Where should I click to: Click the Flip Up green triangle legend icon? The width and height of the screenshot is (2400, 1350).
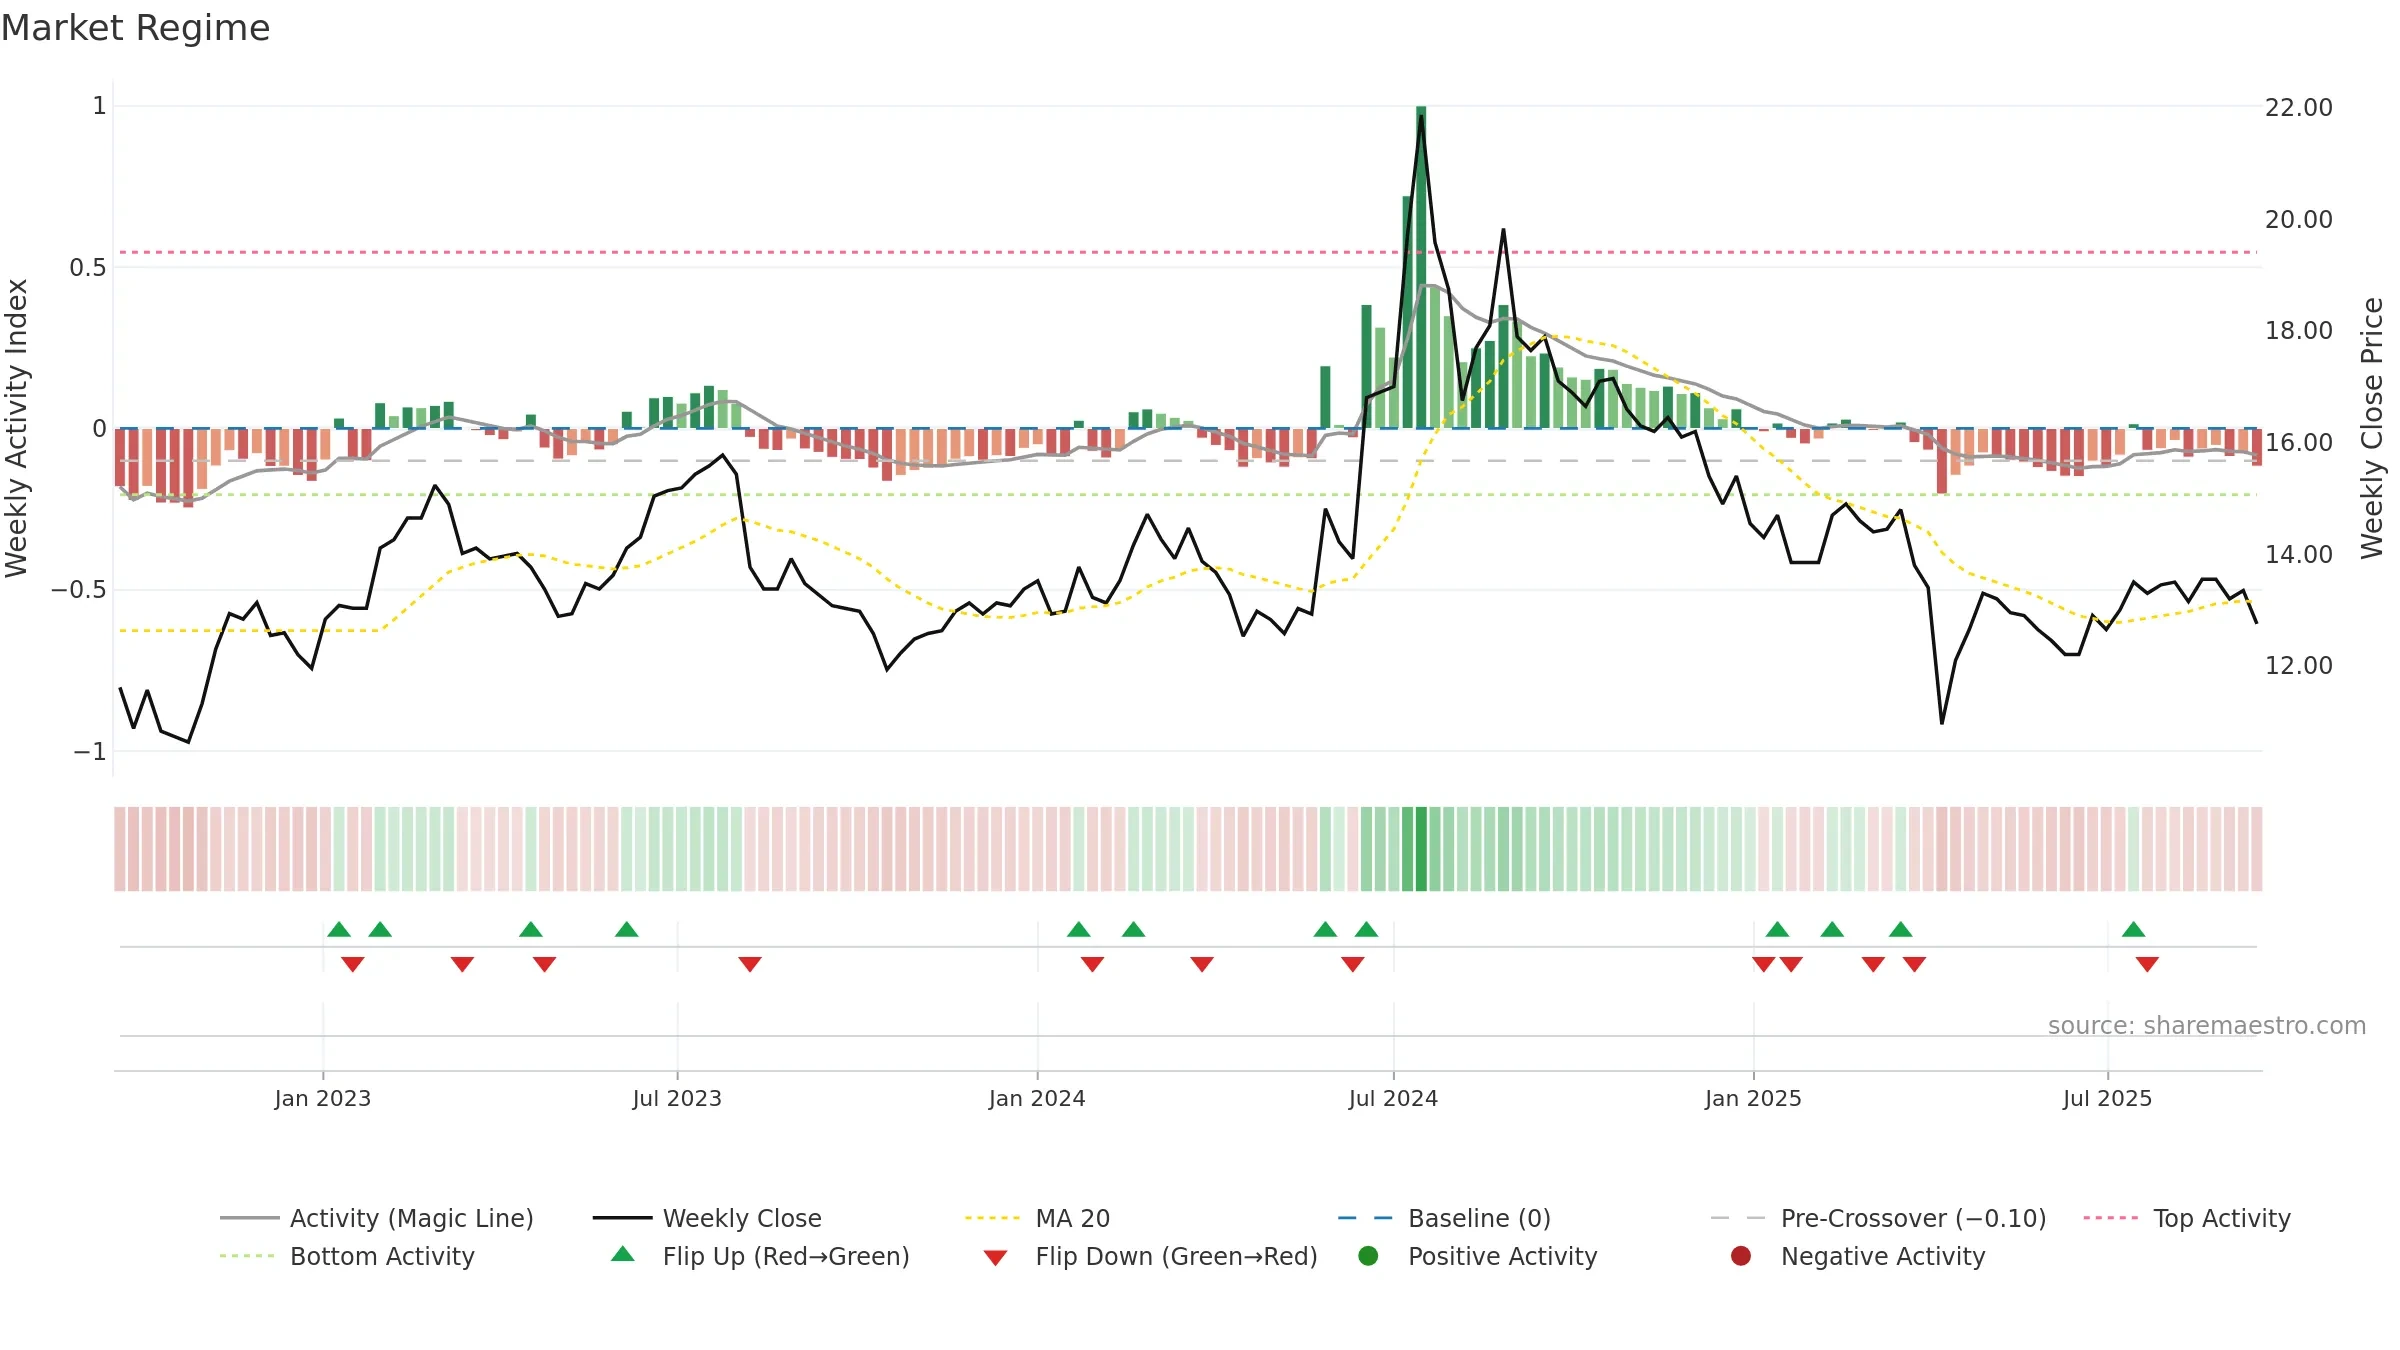click(623, 1254)
